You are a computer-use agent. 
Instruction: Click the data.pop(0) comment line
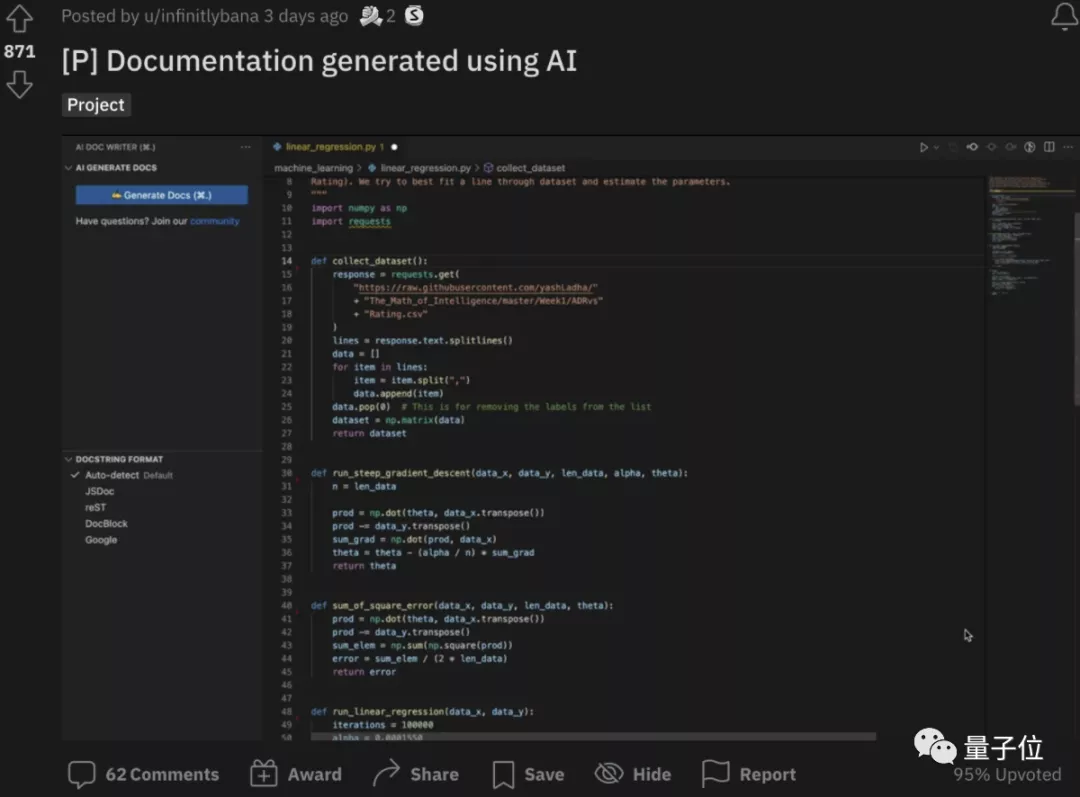point(491,407)
